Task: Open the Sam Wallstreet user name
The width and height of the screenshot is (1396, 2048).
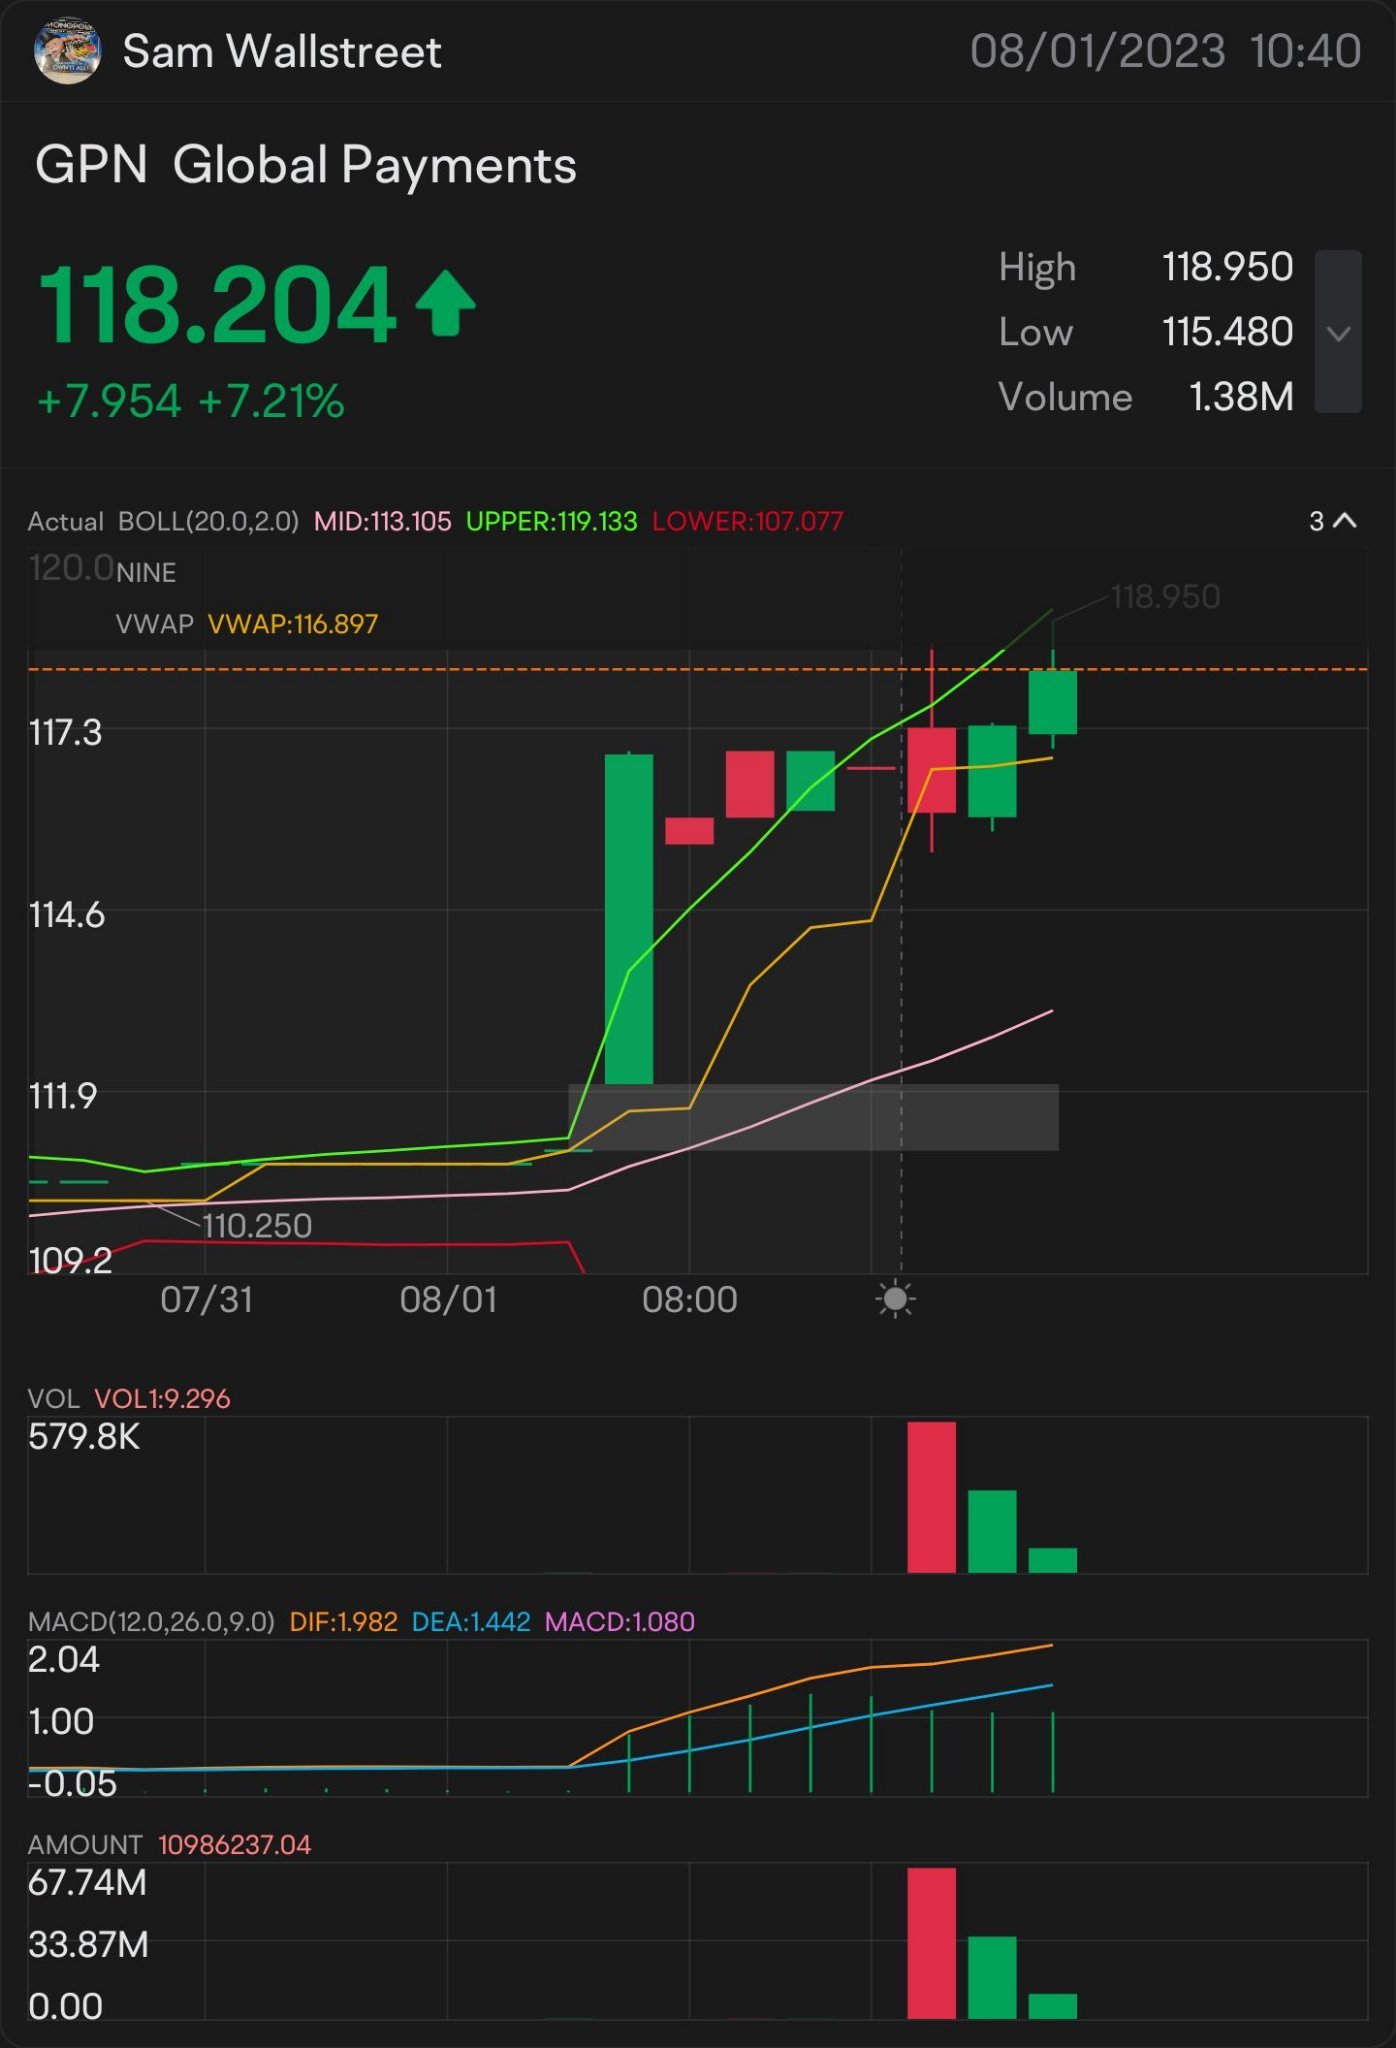Action: click(282, 52)
